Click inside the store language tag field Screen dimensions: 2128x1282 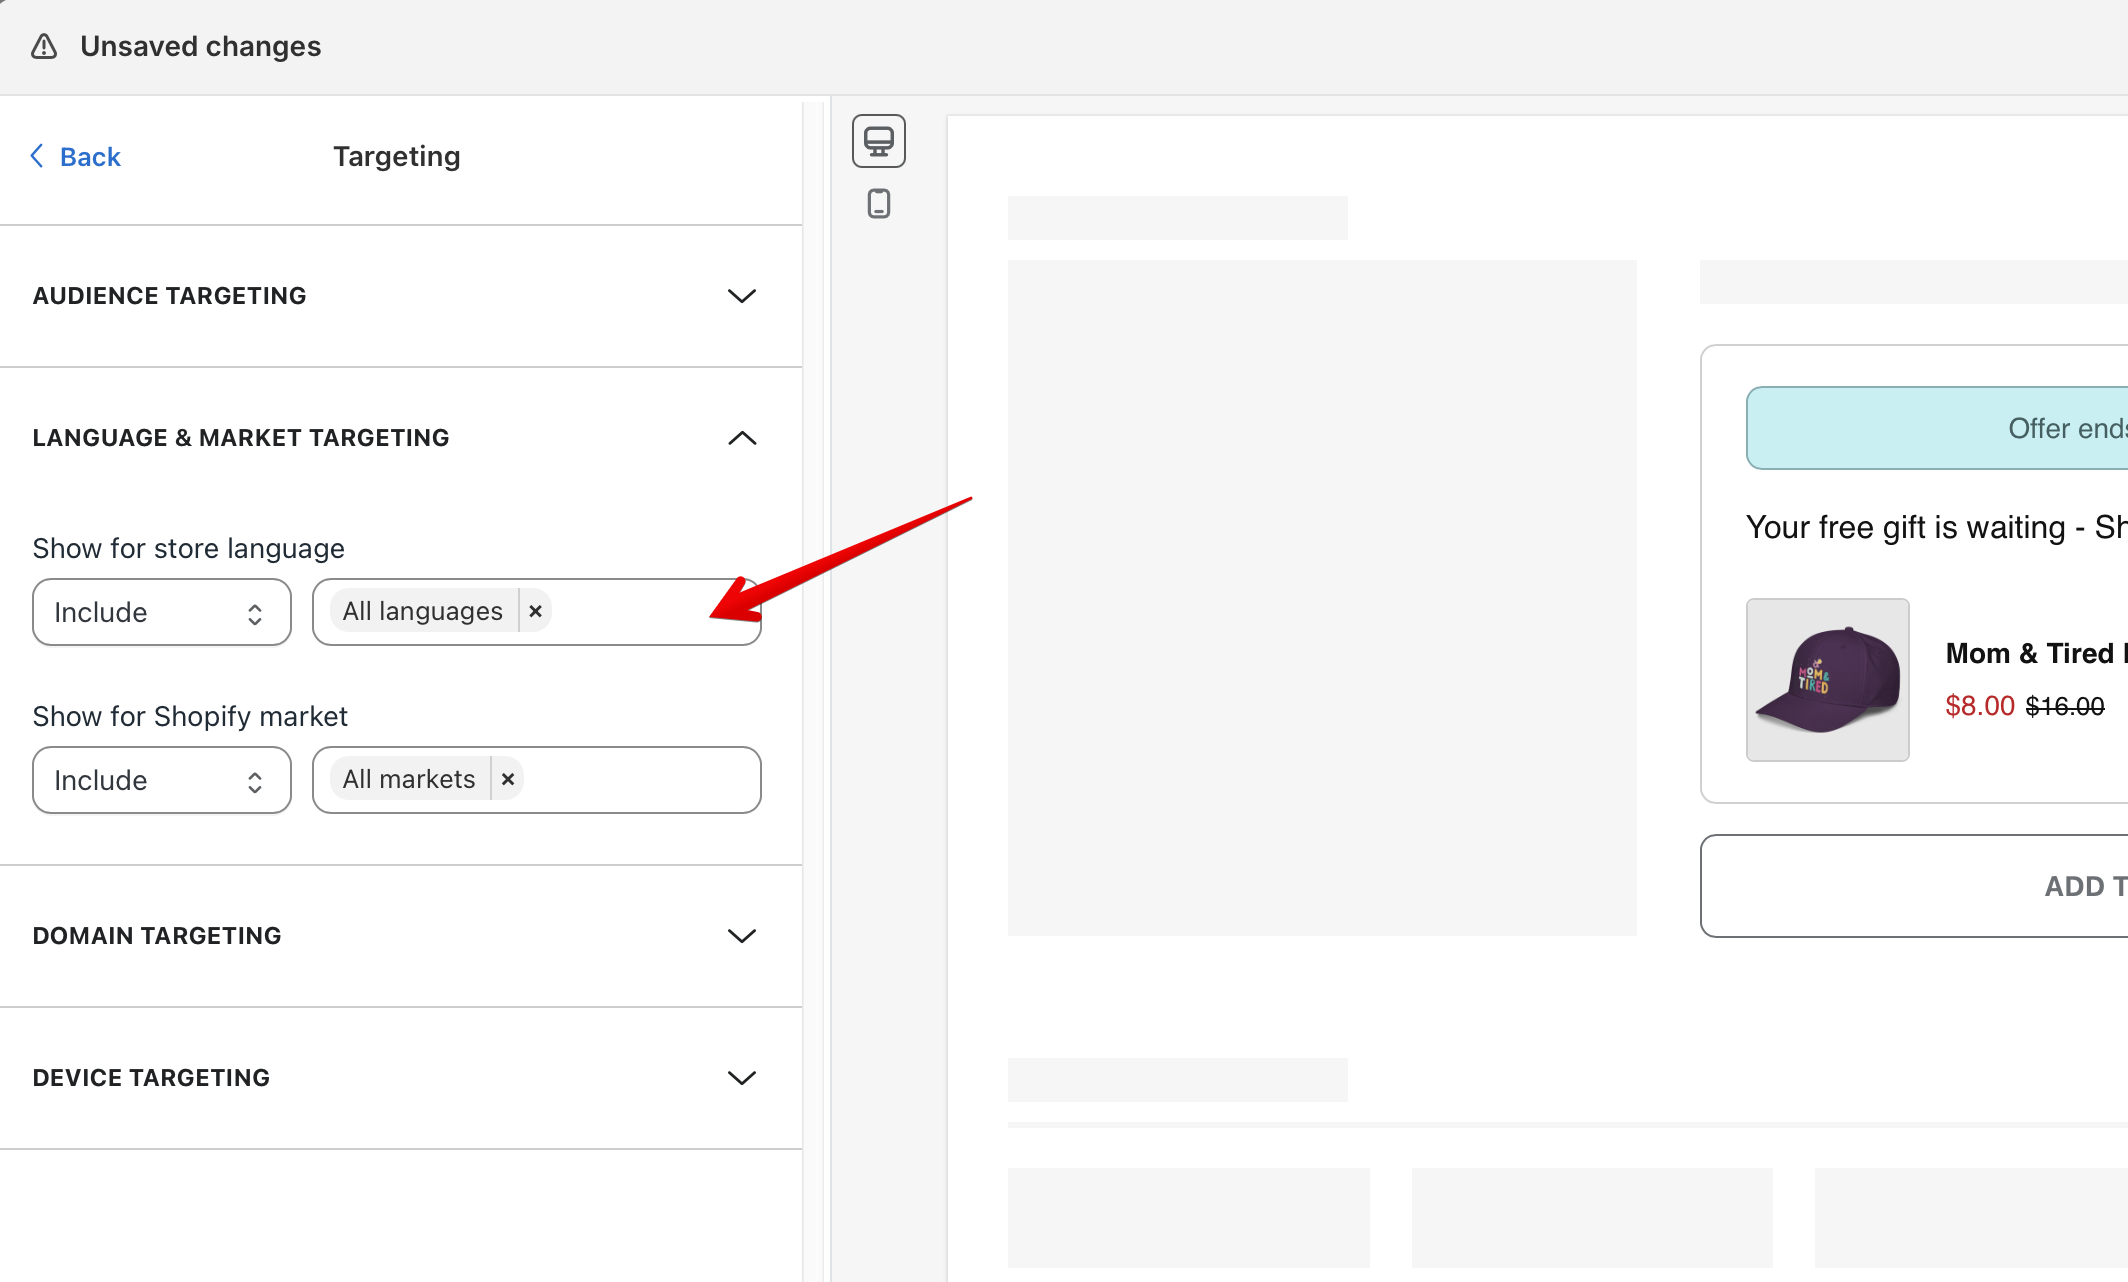click(x=630, y=612)
